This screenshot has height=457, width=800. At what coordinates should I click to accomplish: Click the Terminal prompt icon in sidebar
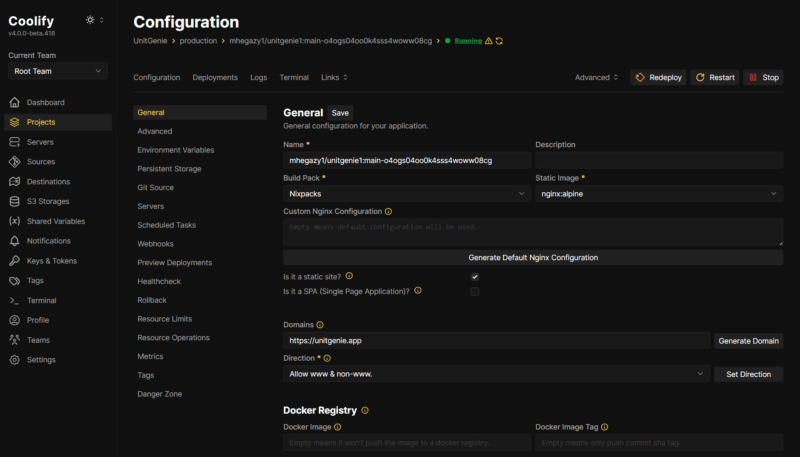pyautogui.click(x=14, y=300)
